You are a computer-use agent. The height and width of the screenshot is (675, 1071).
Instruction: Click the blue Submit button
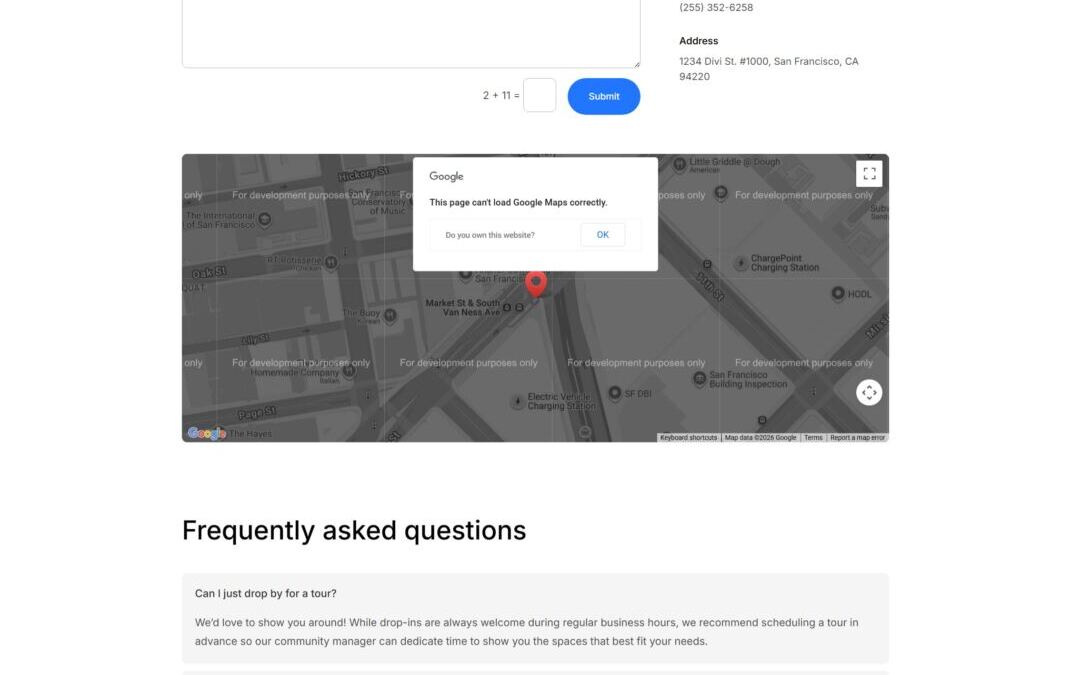pos(603,96)
